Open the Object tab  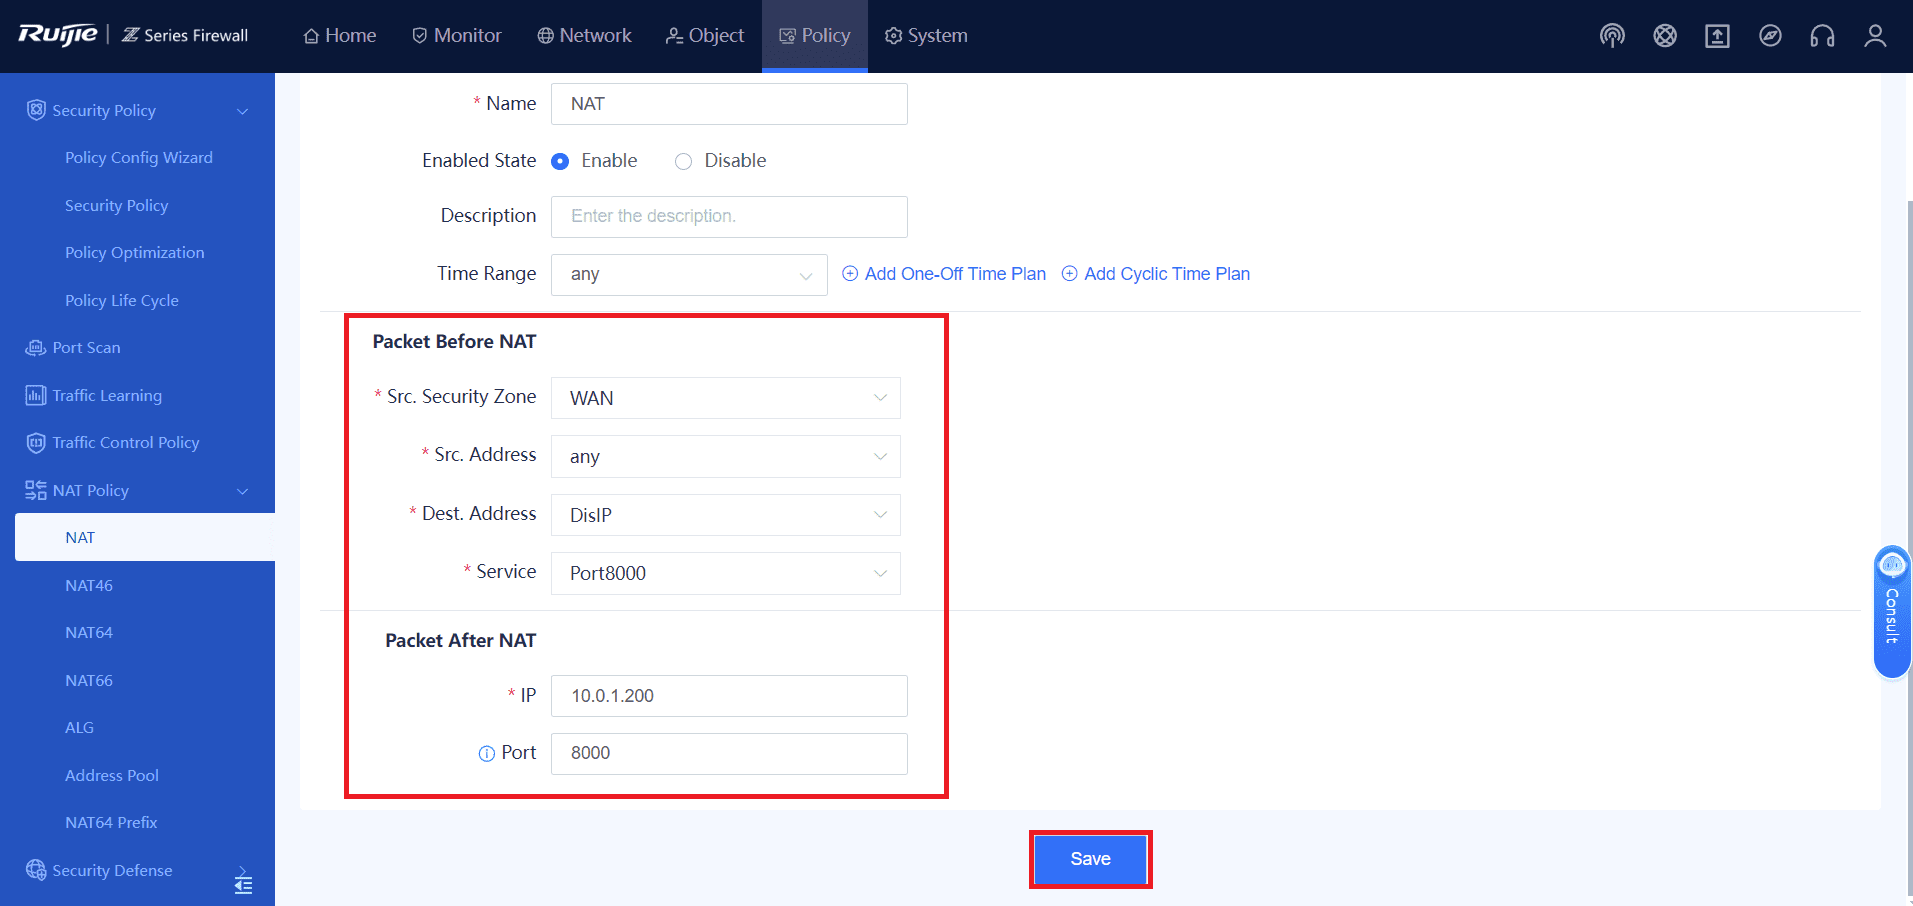[705, 36]
